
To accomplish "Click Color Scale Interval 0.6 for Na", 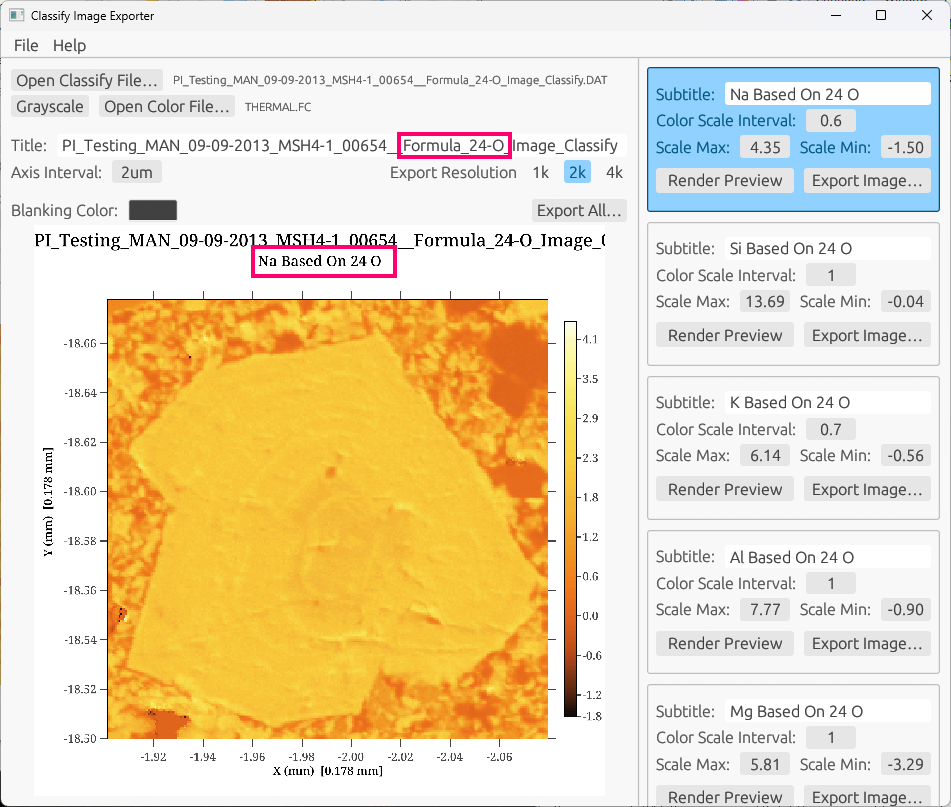I will (x=830, y=121).
